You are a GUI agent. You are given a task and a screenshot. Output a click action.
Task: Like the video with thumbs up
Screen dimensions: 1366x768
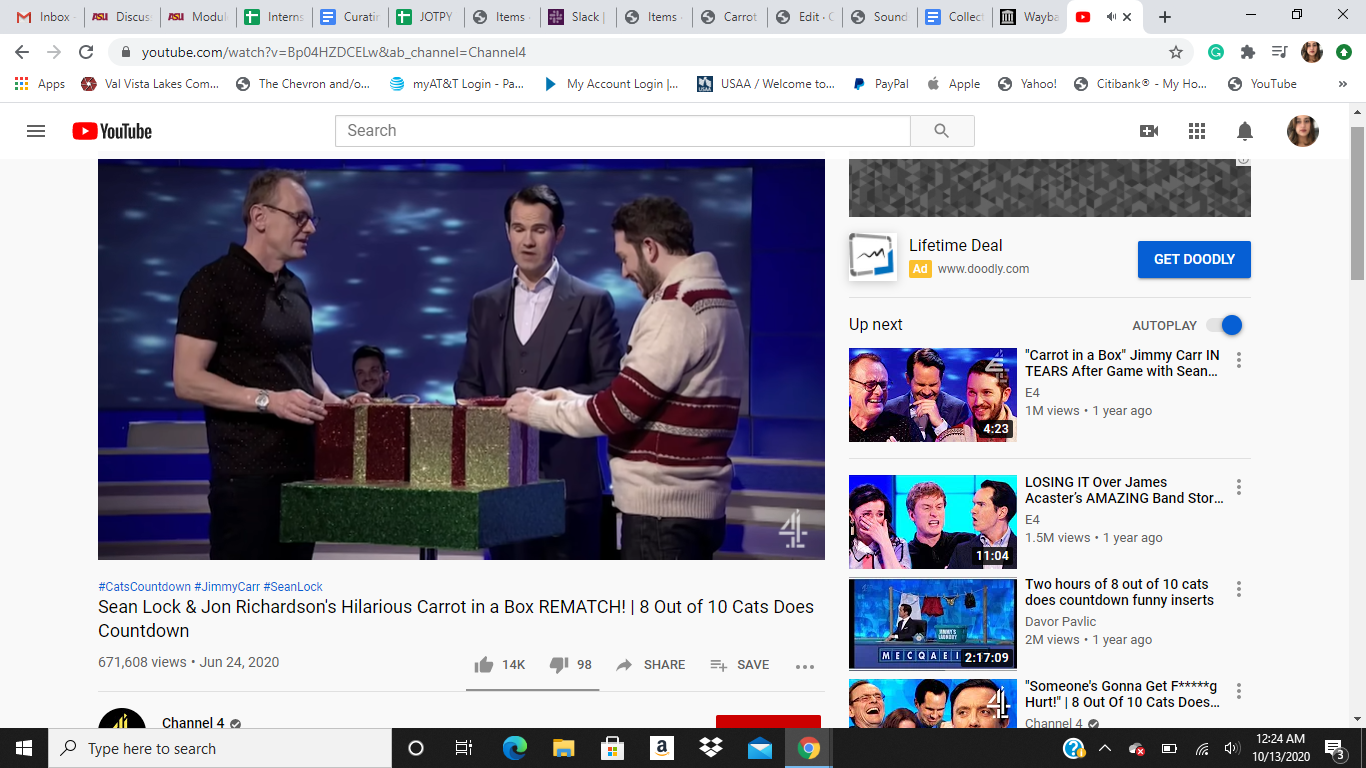pos(484,665)
